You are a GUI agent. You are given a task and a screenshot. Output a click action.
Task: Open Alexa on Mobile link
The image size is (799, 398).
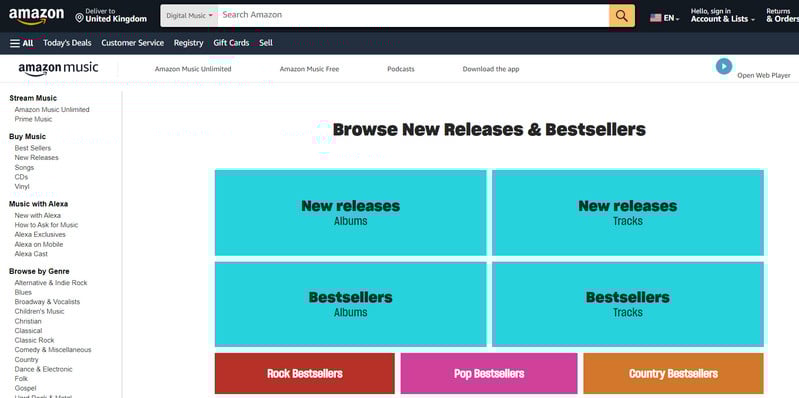click(39, 245)
